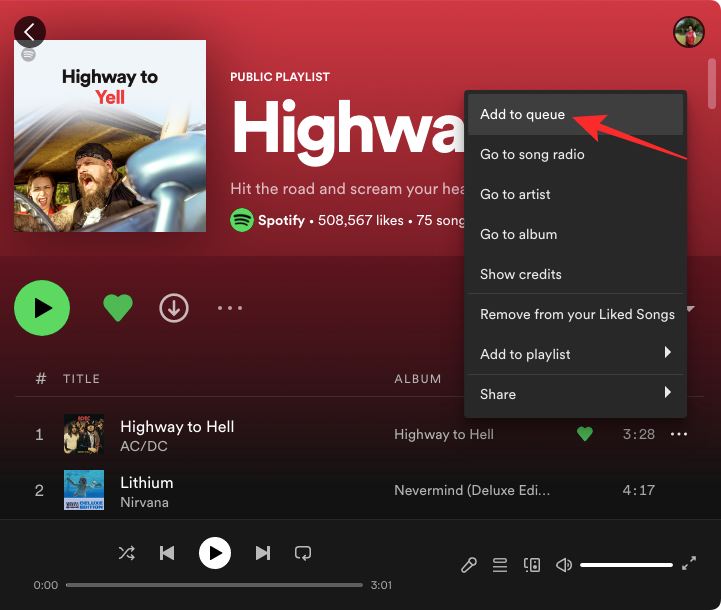Viewport: 721px width, 610px height.
Task: Click the Highway to Yell cover art
Action: tap(110, 136)
